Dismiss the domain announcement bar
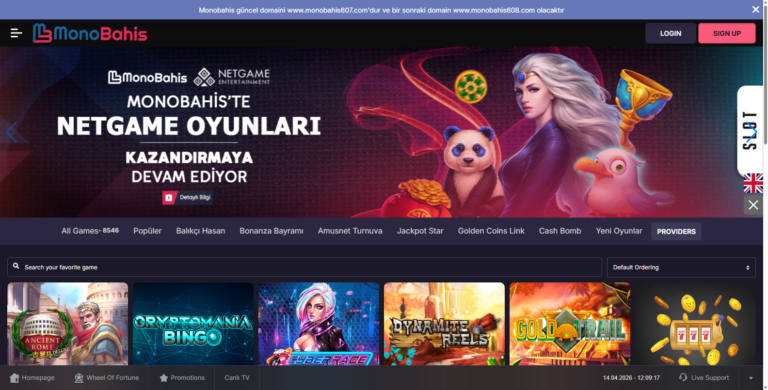 point(755,9)
